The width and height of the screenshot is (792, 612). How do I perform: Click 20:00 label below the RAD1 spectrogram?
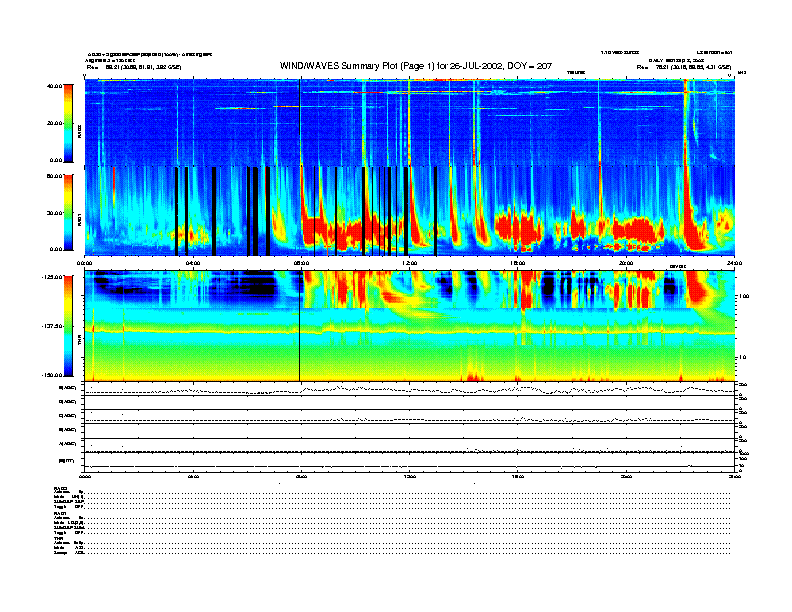[626, 263]
